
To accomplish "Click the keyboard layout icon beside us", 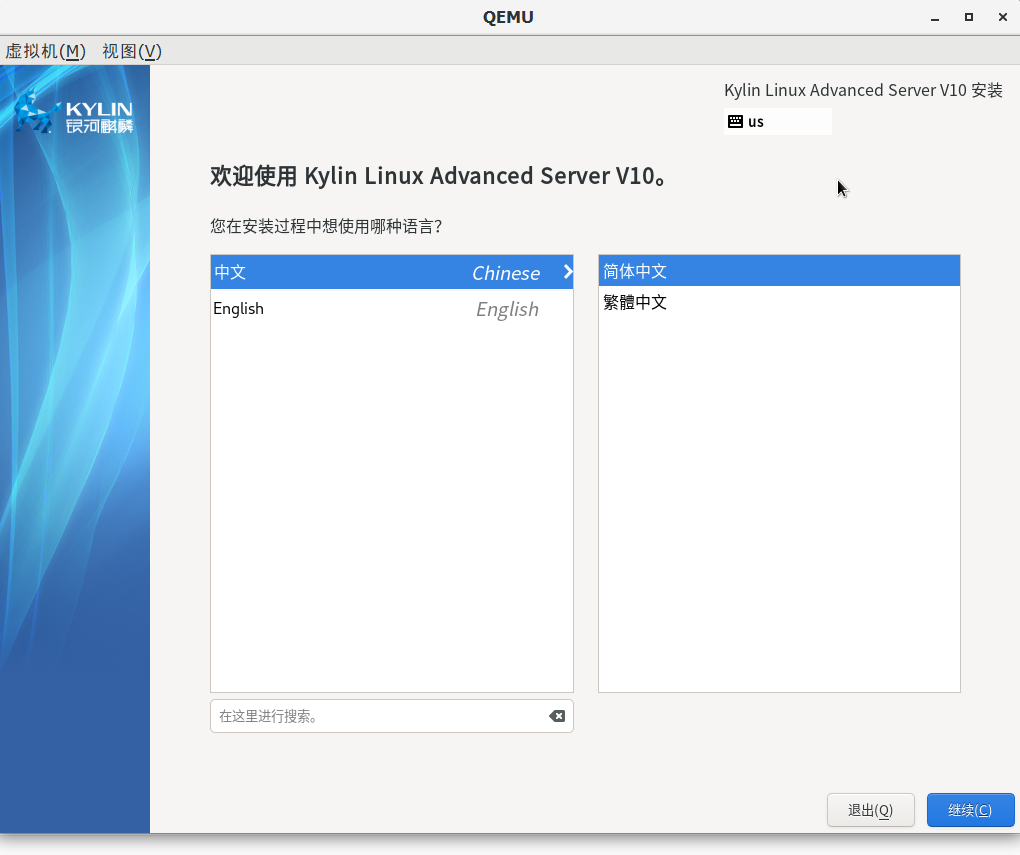I will tap(735, 122).
